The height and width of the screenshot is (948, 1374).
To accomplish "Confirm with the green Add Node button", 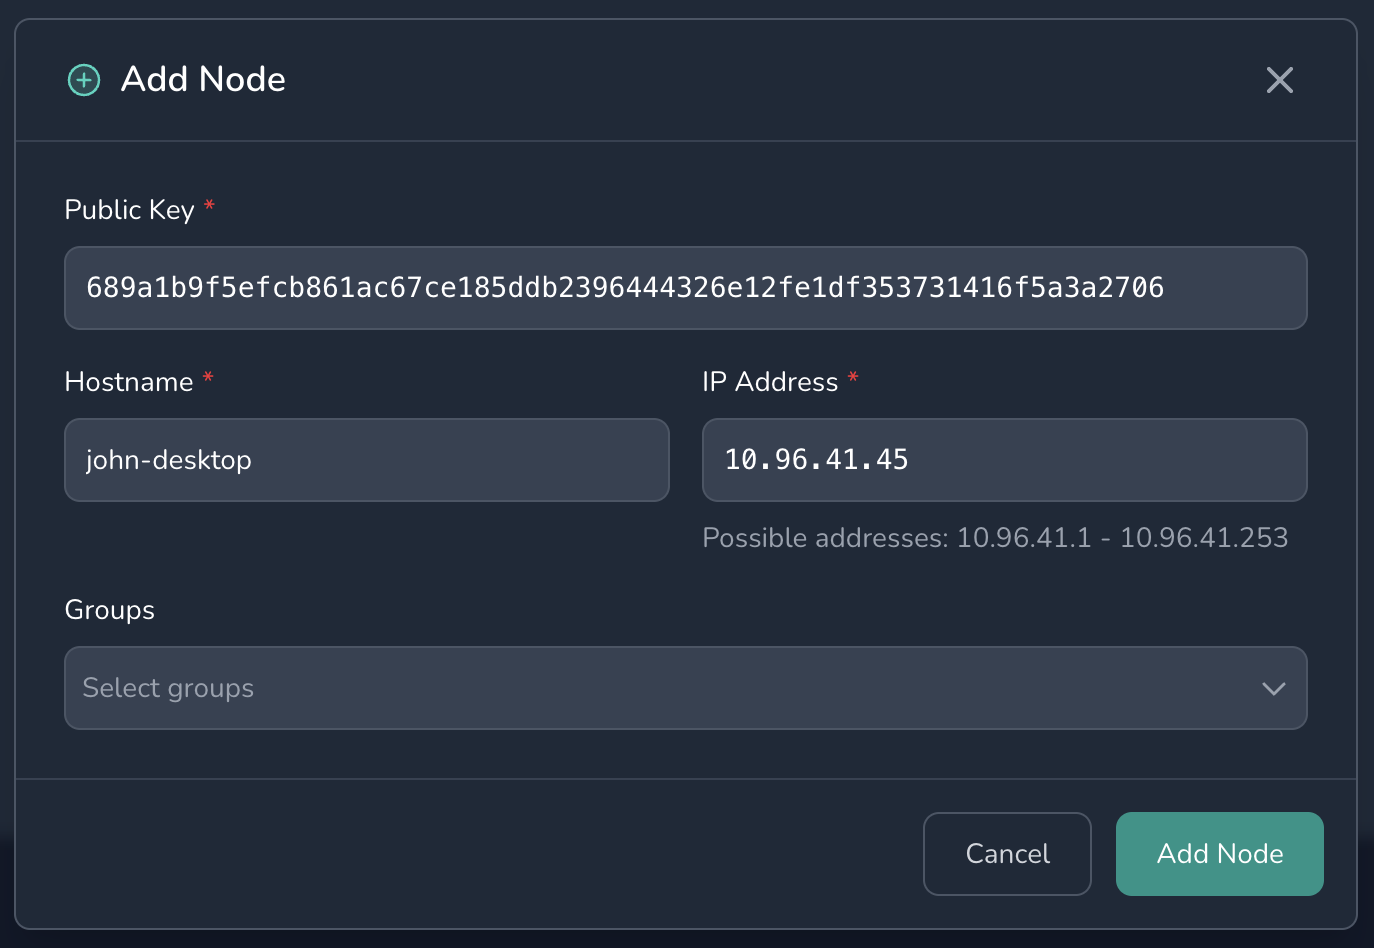I will pos(1219,854).
